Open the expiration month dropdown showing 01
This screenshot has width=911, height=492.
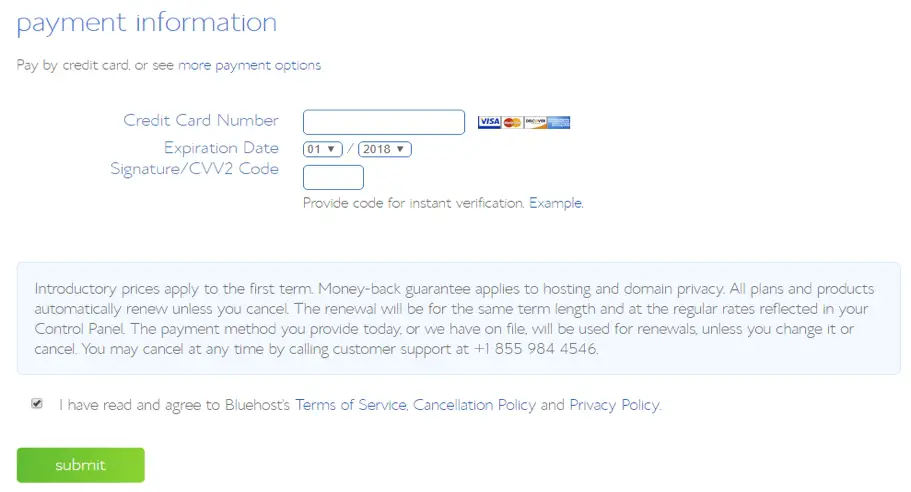(x=322, y=149)
